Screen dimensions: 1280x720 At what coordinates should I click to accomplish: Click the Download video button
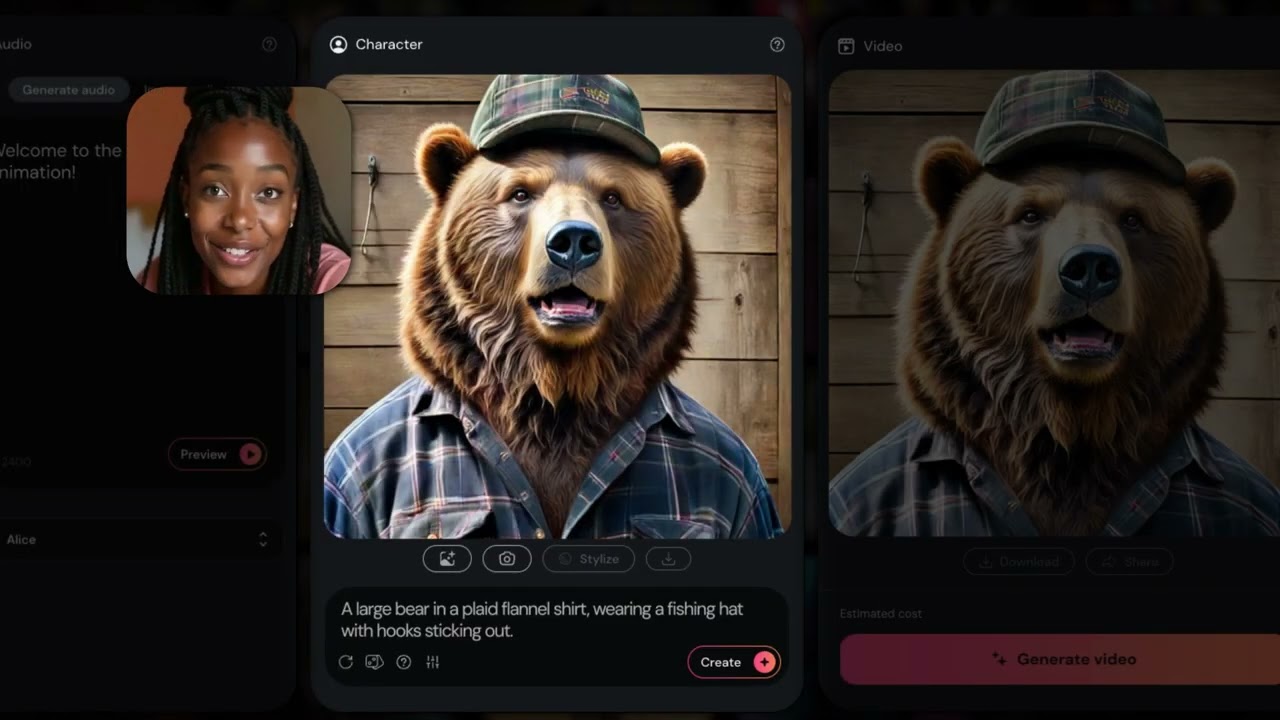(1019, 562)
